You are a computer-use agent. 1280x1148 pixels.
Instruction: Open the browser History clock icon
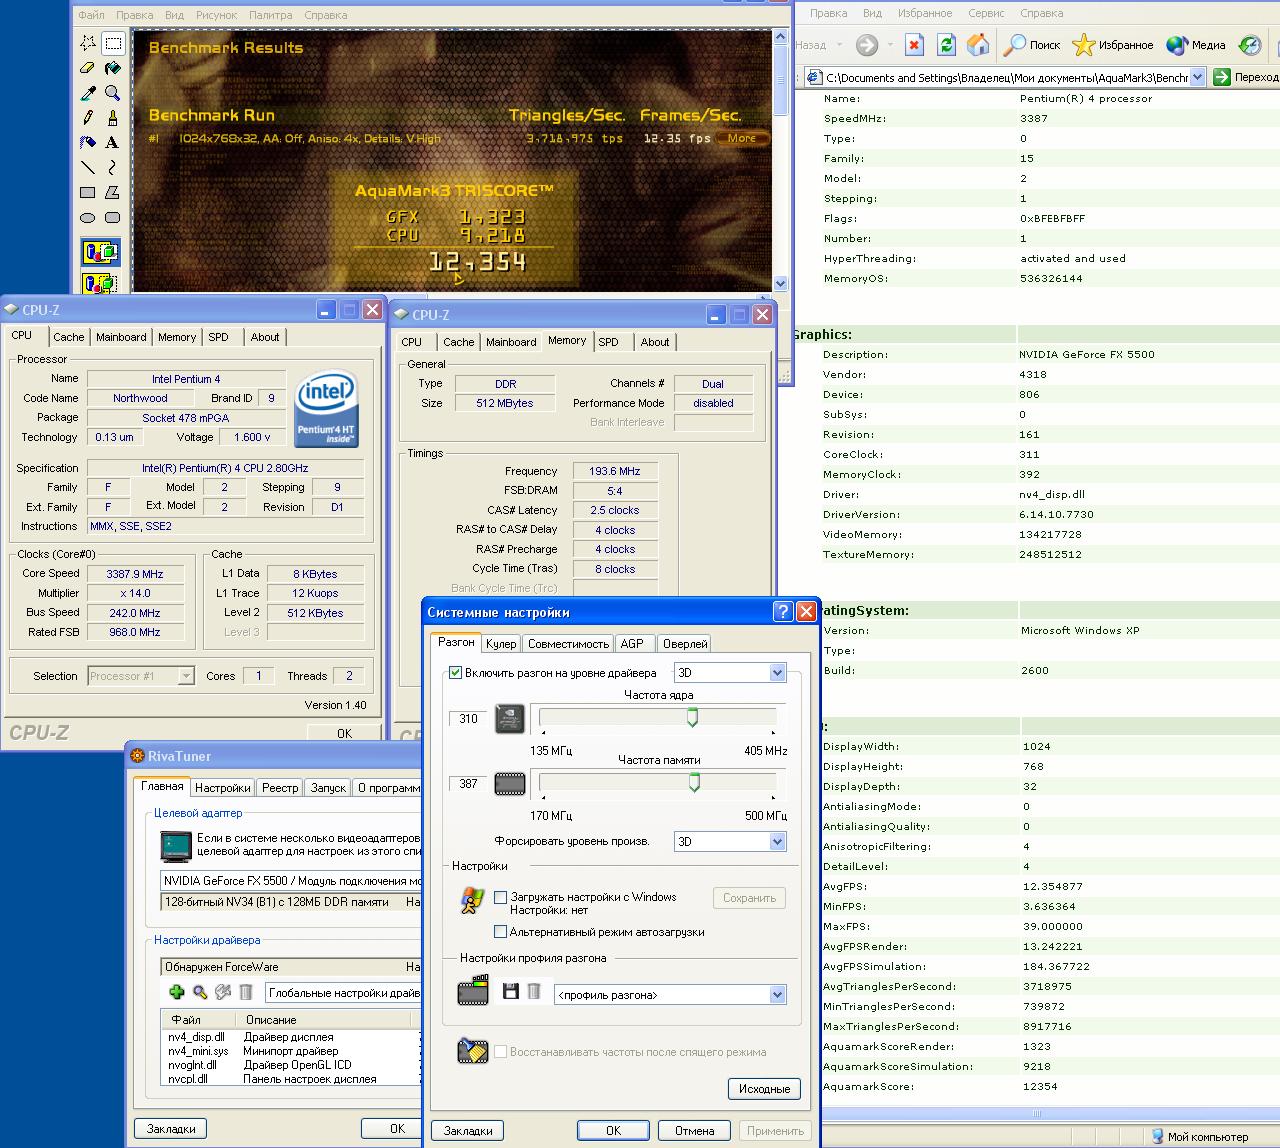(x=1250, y=45)
